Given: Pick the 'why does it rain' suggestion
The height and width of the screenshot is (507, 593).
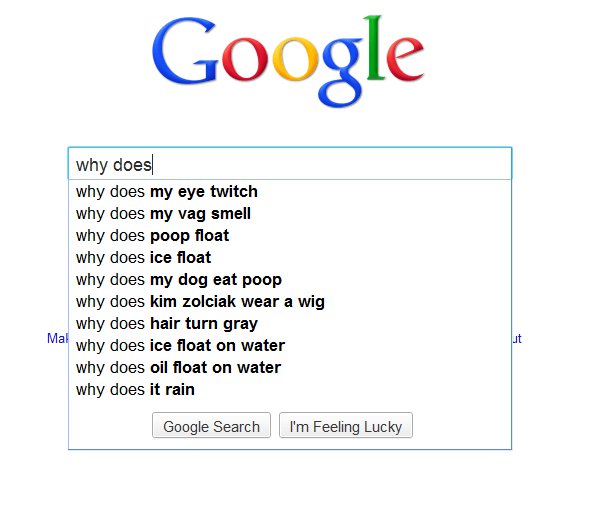Looking at the screenshot, I should click(x=290, y=389).
